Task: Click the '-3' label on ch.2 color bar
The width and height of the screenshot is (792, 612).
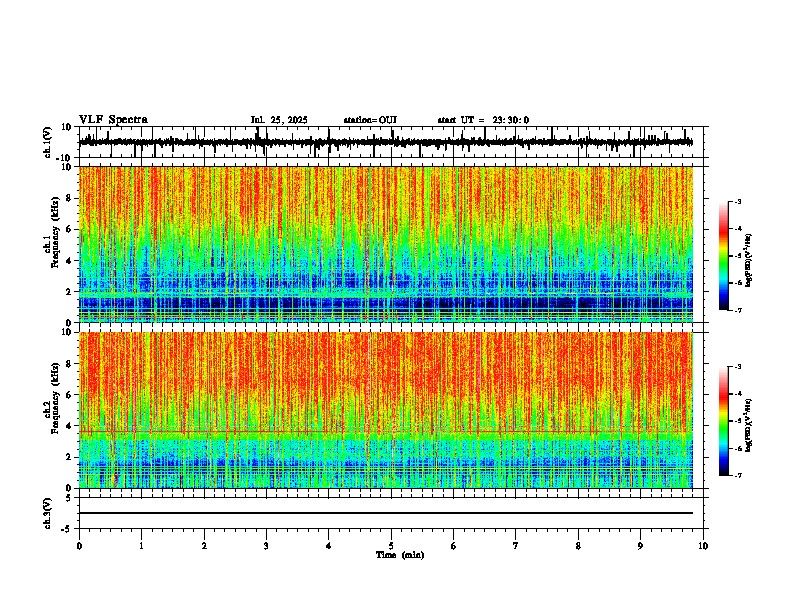Action: (x=738, y=367)
